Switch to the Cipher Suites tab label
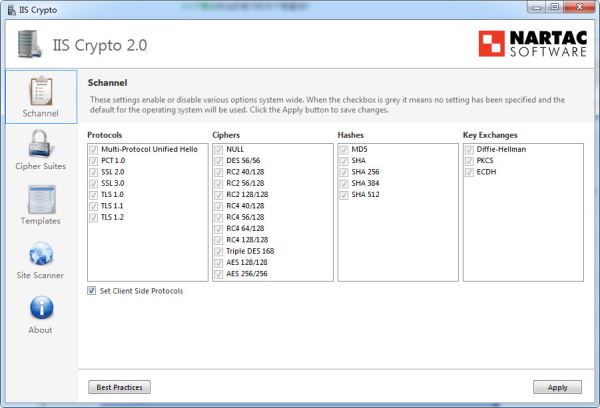The height and width of the screenshot is (408, 600). [x=41, y=166]
